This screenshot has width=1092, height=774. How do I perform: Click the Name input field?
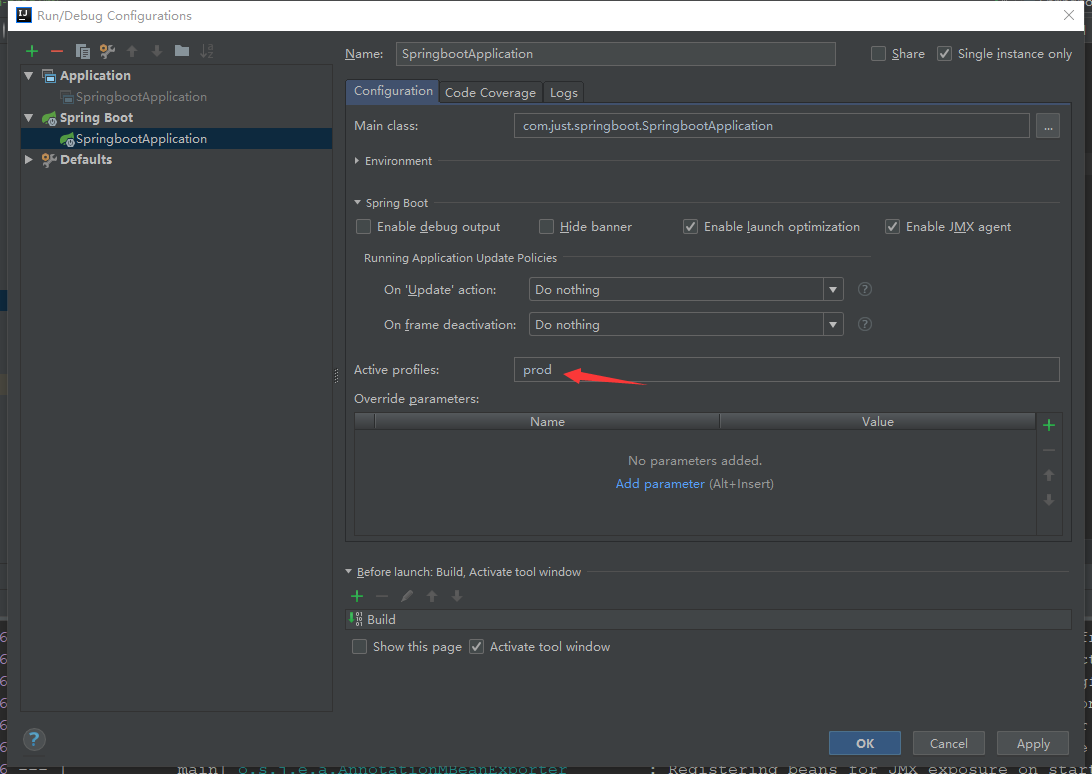(x=616, y=54)
